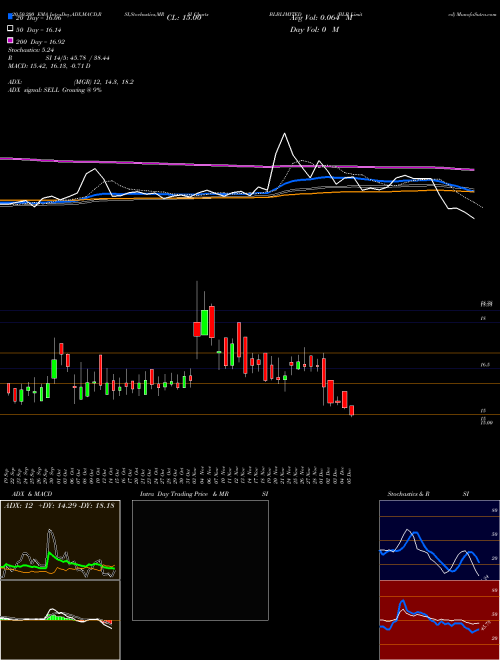Open the blue Stochastics chart panel
Image resolution: width=500 pixels, height=660 pixels.
tap(439, 540)
